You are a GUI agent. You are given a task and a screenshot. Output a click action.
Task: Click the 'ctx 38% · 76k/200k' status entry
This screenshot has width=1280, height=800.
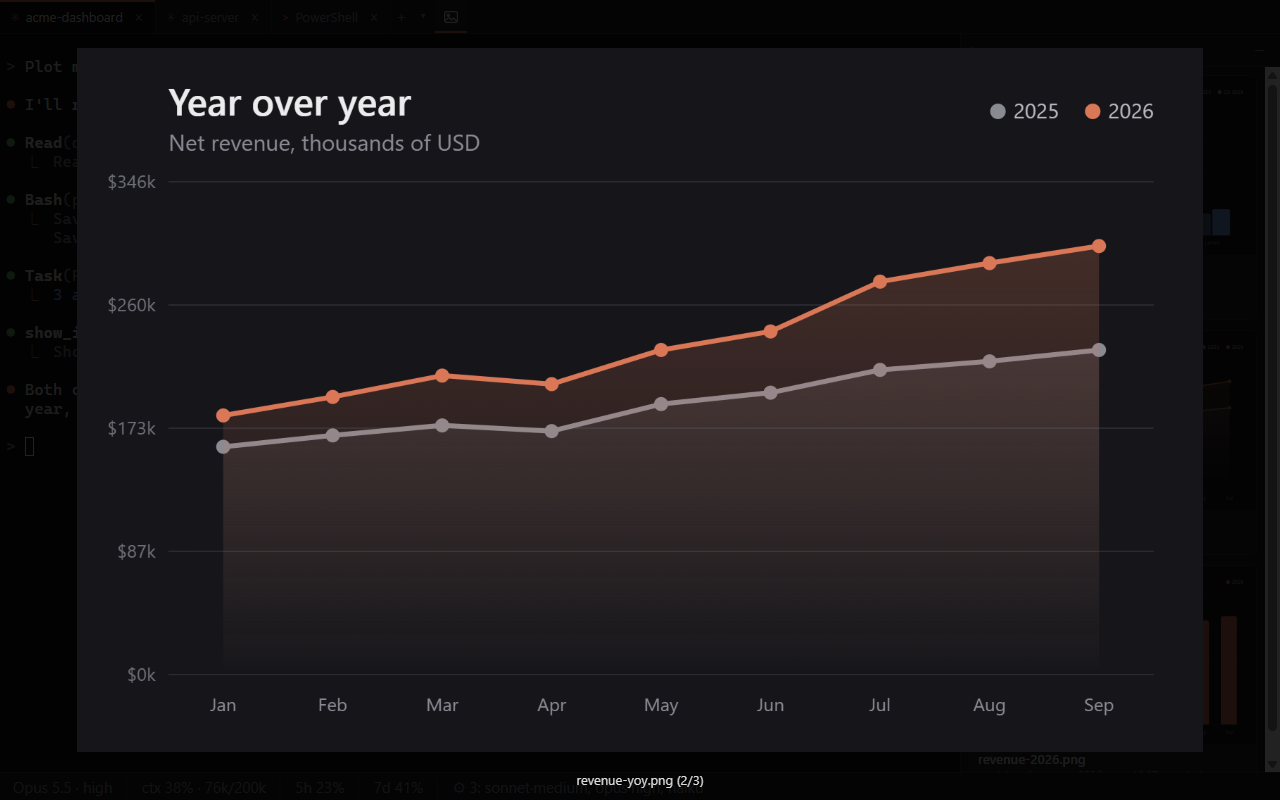(204, 788)
